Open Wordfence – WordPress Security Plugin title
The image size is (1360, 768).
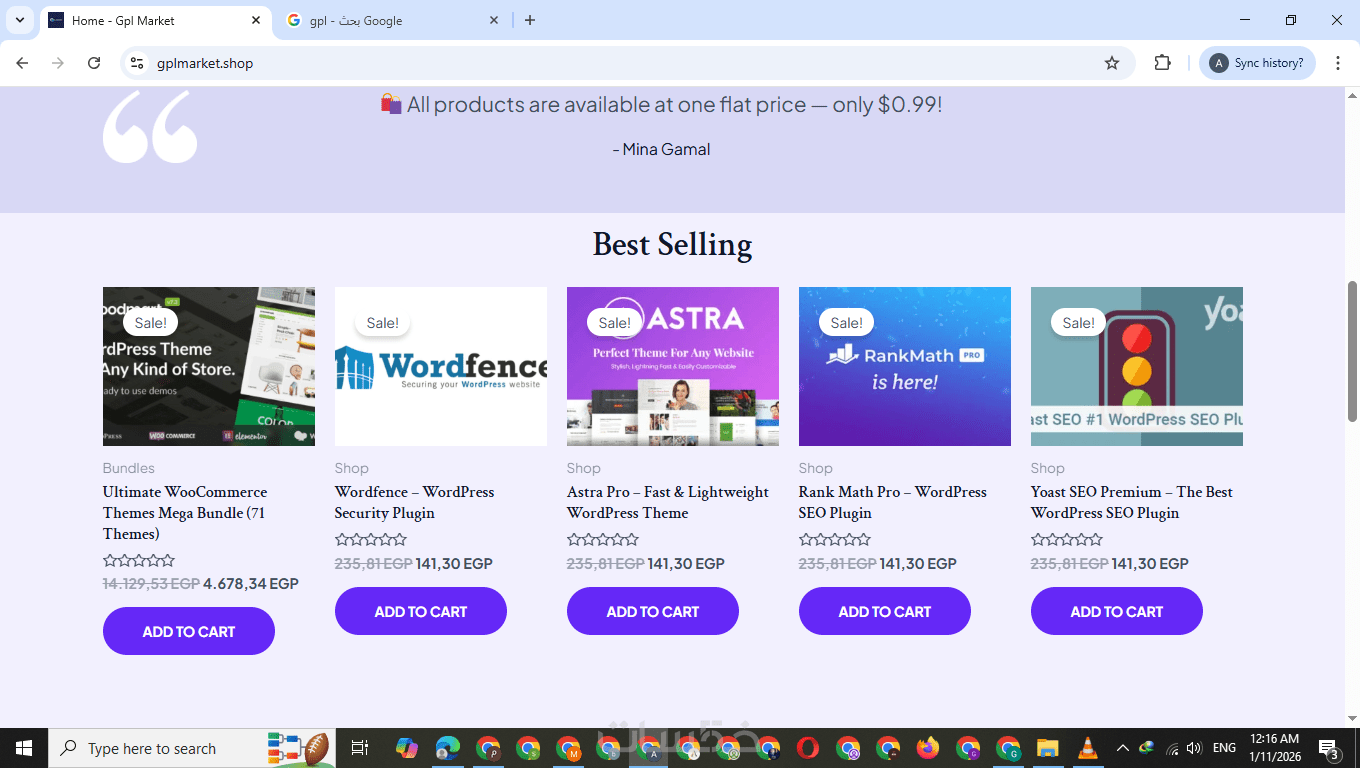coord(415,502)
